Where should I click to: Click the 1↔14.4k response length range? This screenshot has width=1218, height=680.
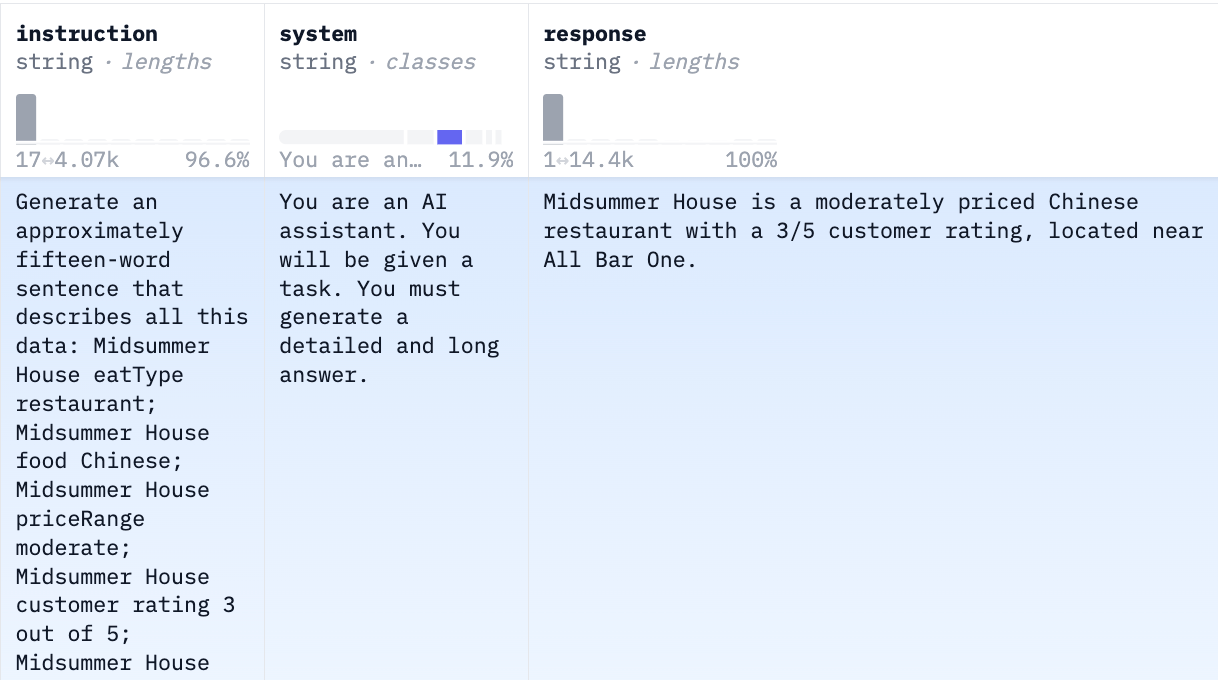coord(588,160)
